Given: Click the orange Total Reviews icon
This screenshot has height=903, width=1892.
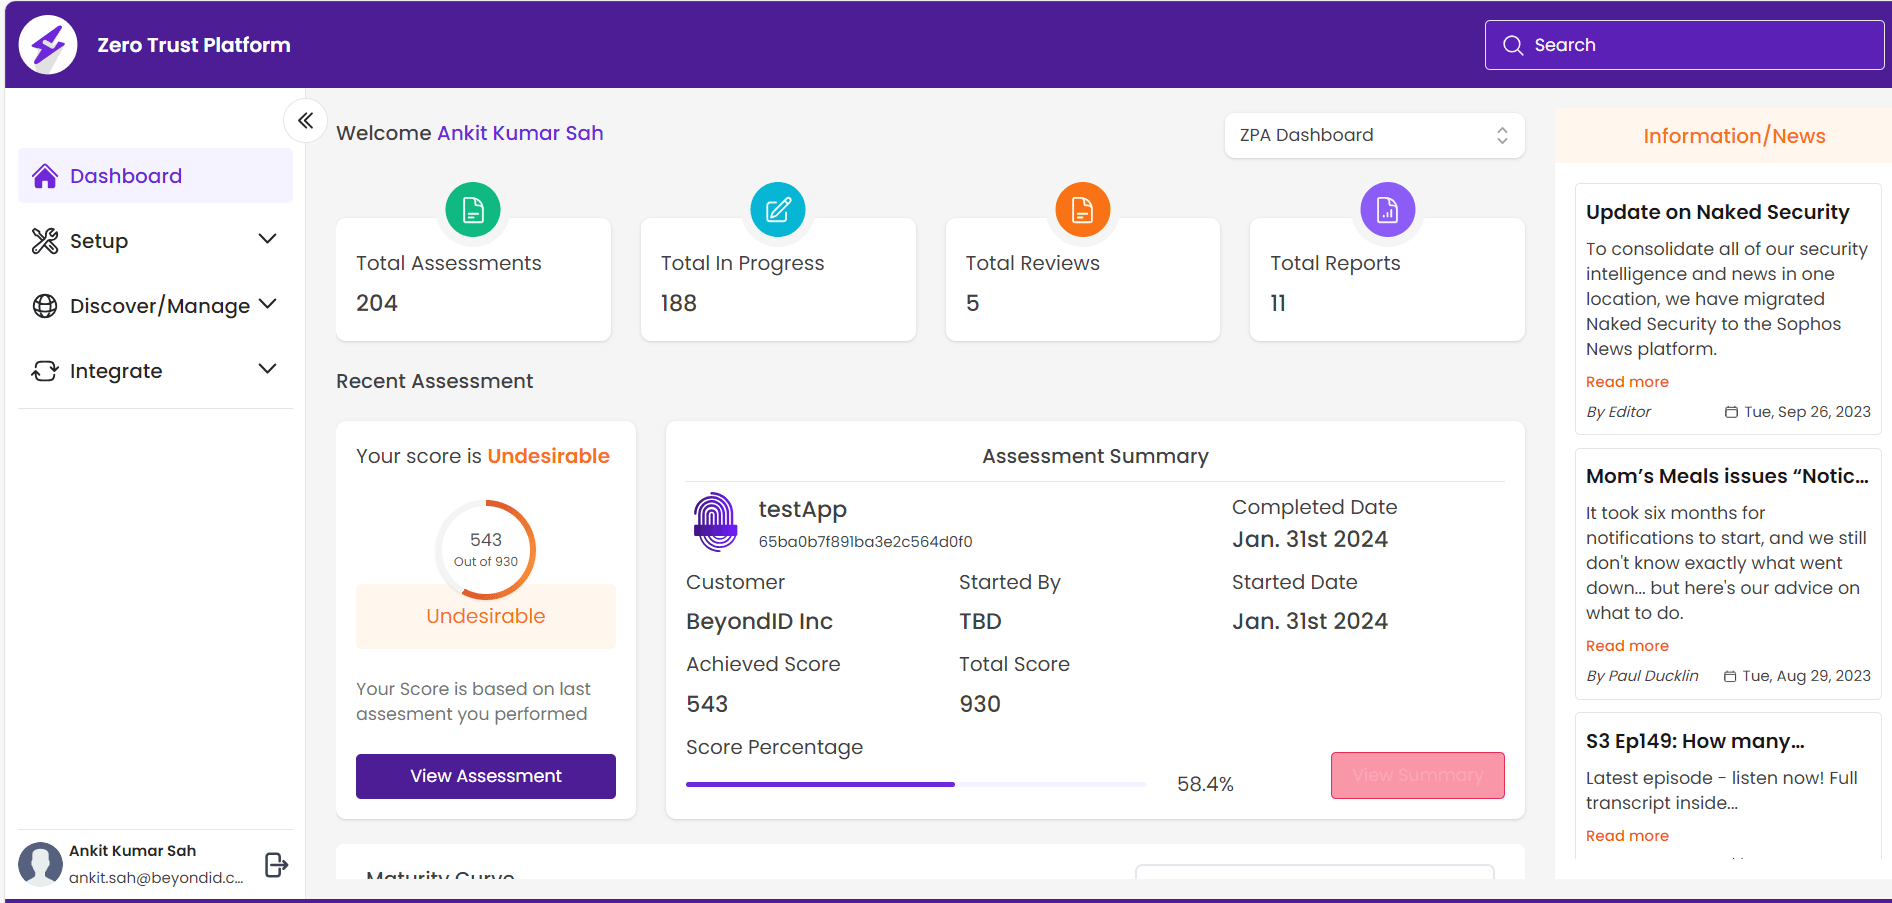Looking at the screenshot, I should pyautogui.click(x=1083, y=210).
